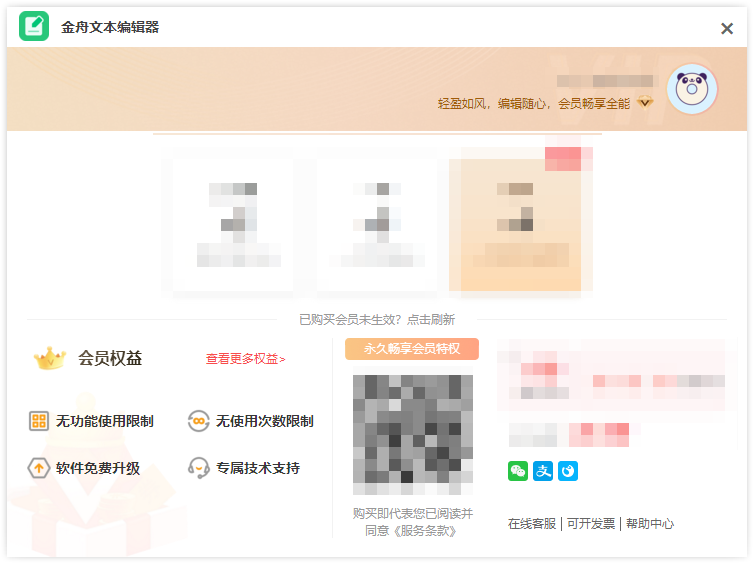The image size is (754, 564).
Task: Open the 帮助中心 help center
Action: [650, 524]
